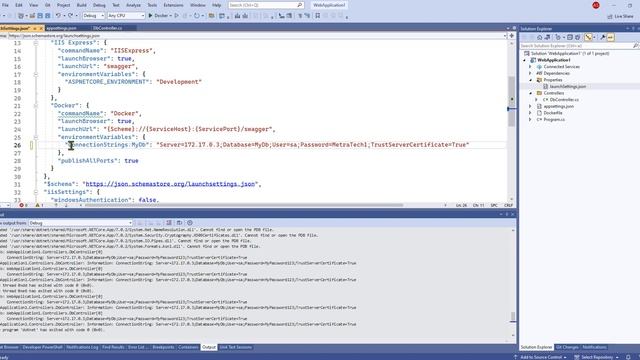Click Select Repository in status bar
This screenshot has height=360, width=640.
pyautogui.click(x=596, y=357)
